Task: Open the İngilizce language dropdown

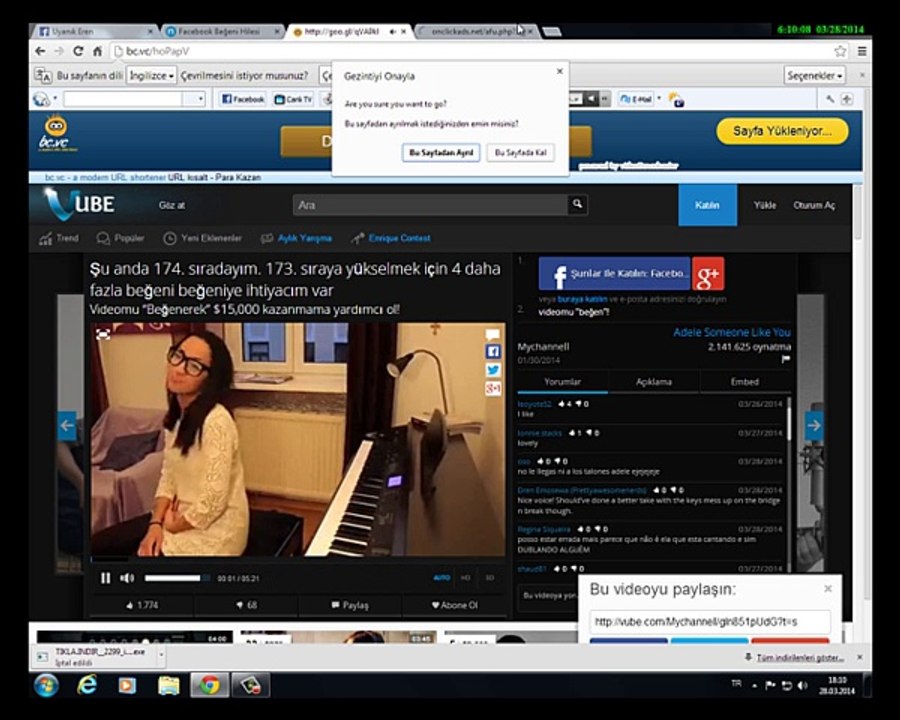Action: click(152, 75)
